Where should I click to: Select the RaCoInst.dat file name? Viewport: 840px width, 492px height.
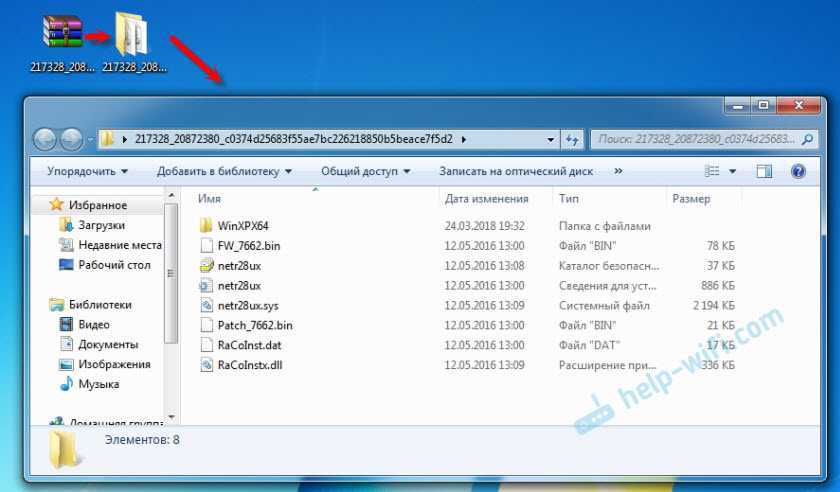[x=249, y=345]
